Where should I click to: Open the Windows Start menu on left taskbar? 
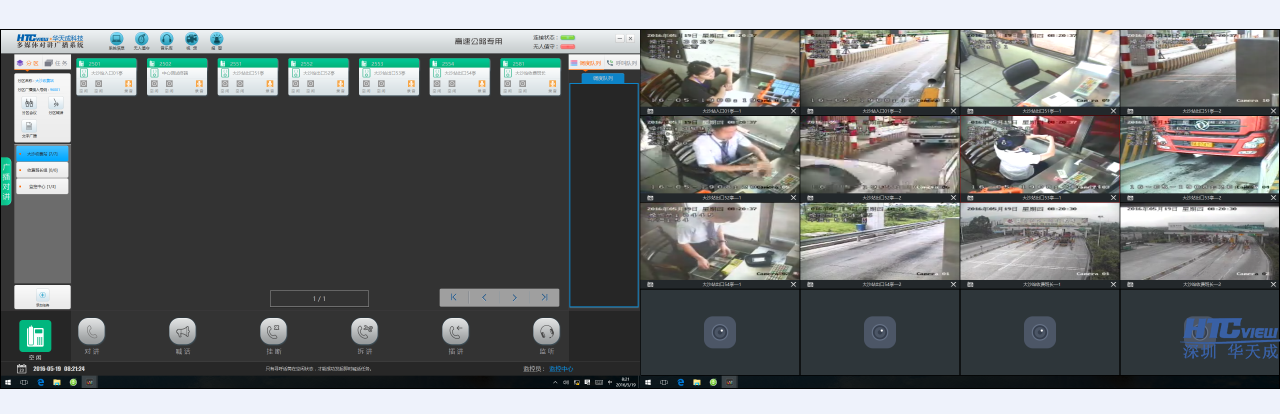click(8, 382)
